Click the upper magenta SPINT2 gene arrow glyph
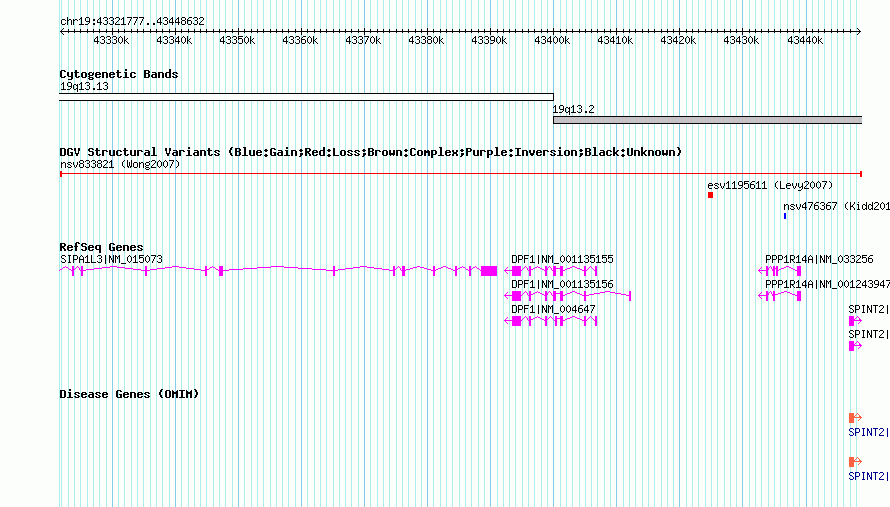Image resolution: width=890 pixels, height=507 pixels. point(855,321)
